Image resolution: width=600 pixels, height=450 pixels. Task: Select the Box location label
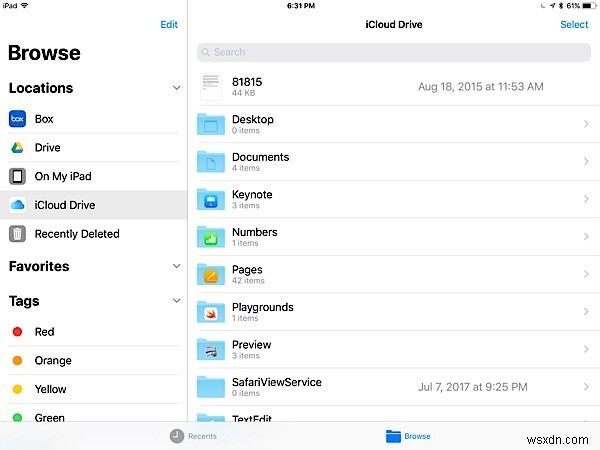(x=44, y=119)
